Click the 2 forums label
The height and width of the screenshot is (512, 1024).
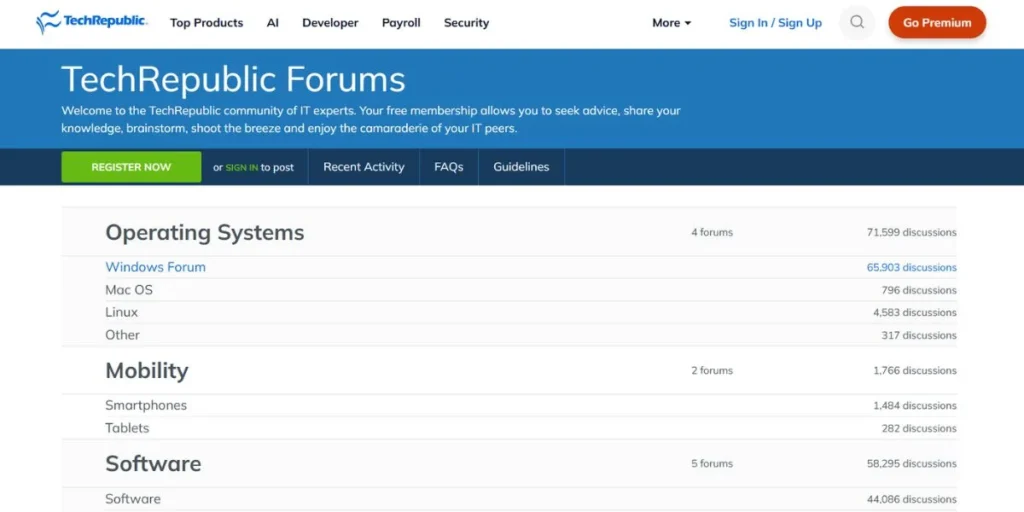click(712, 371)
